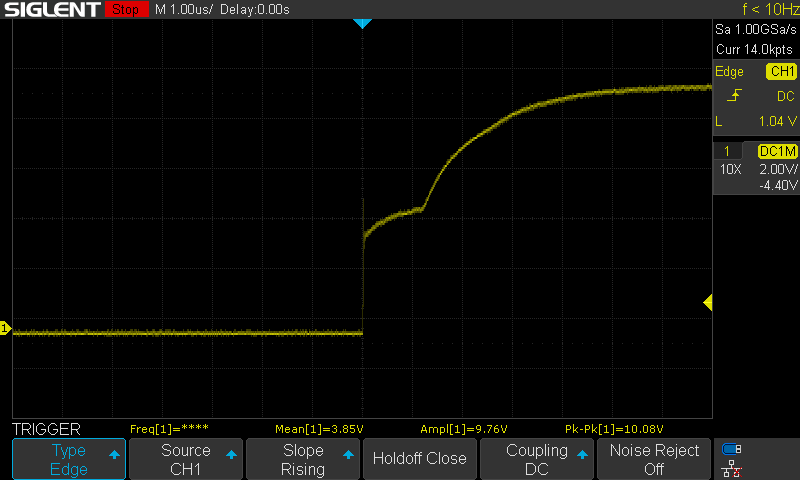Click the f < 10Hz frequency counter
Image resolution: width=800 pixels, height=480 pixels.
click(770, 9)
